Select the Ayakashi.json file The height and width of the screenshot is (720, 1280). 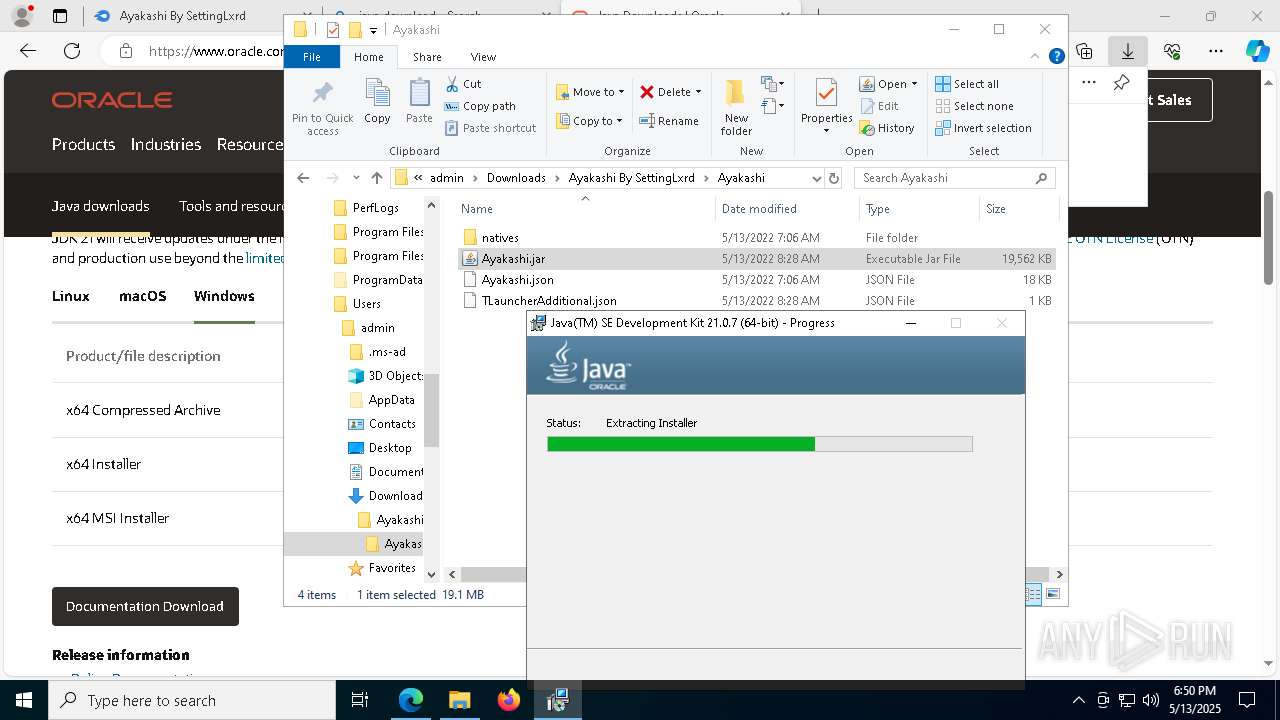[757, 280]
